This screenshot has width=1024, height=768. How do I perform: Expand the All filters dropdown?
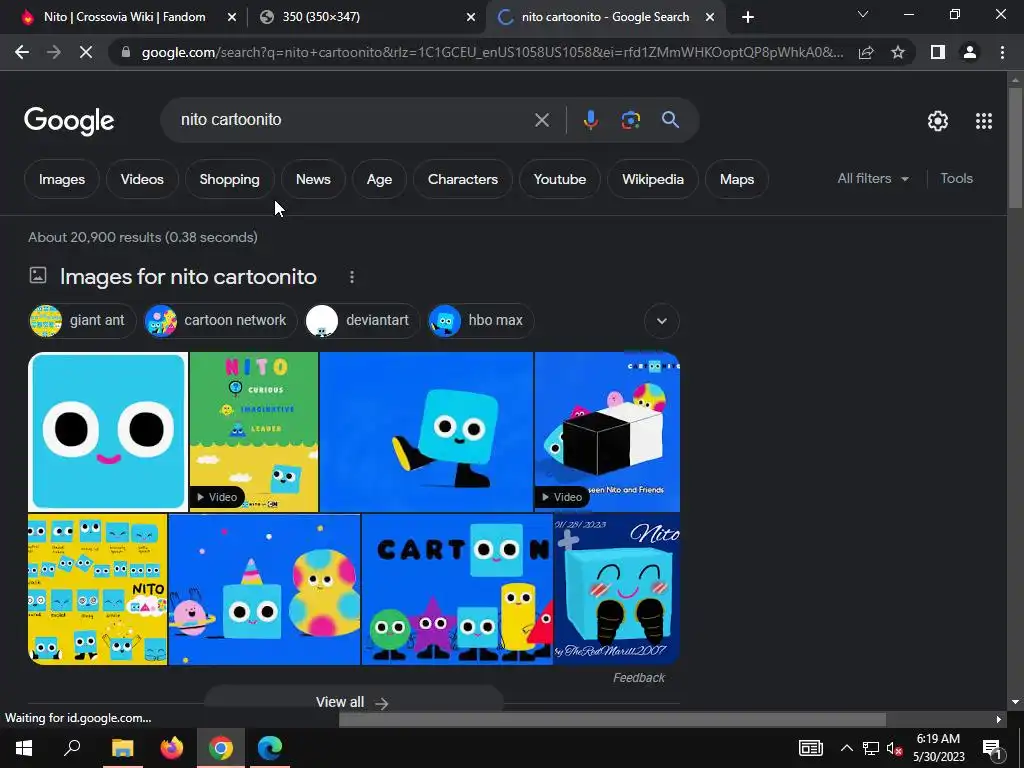873,178
